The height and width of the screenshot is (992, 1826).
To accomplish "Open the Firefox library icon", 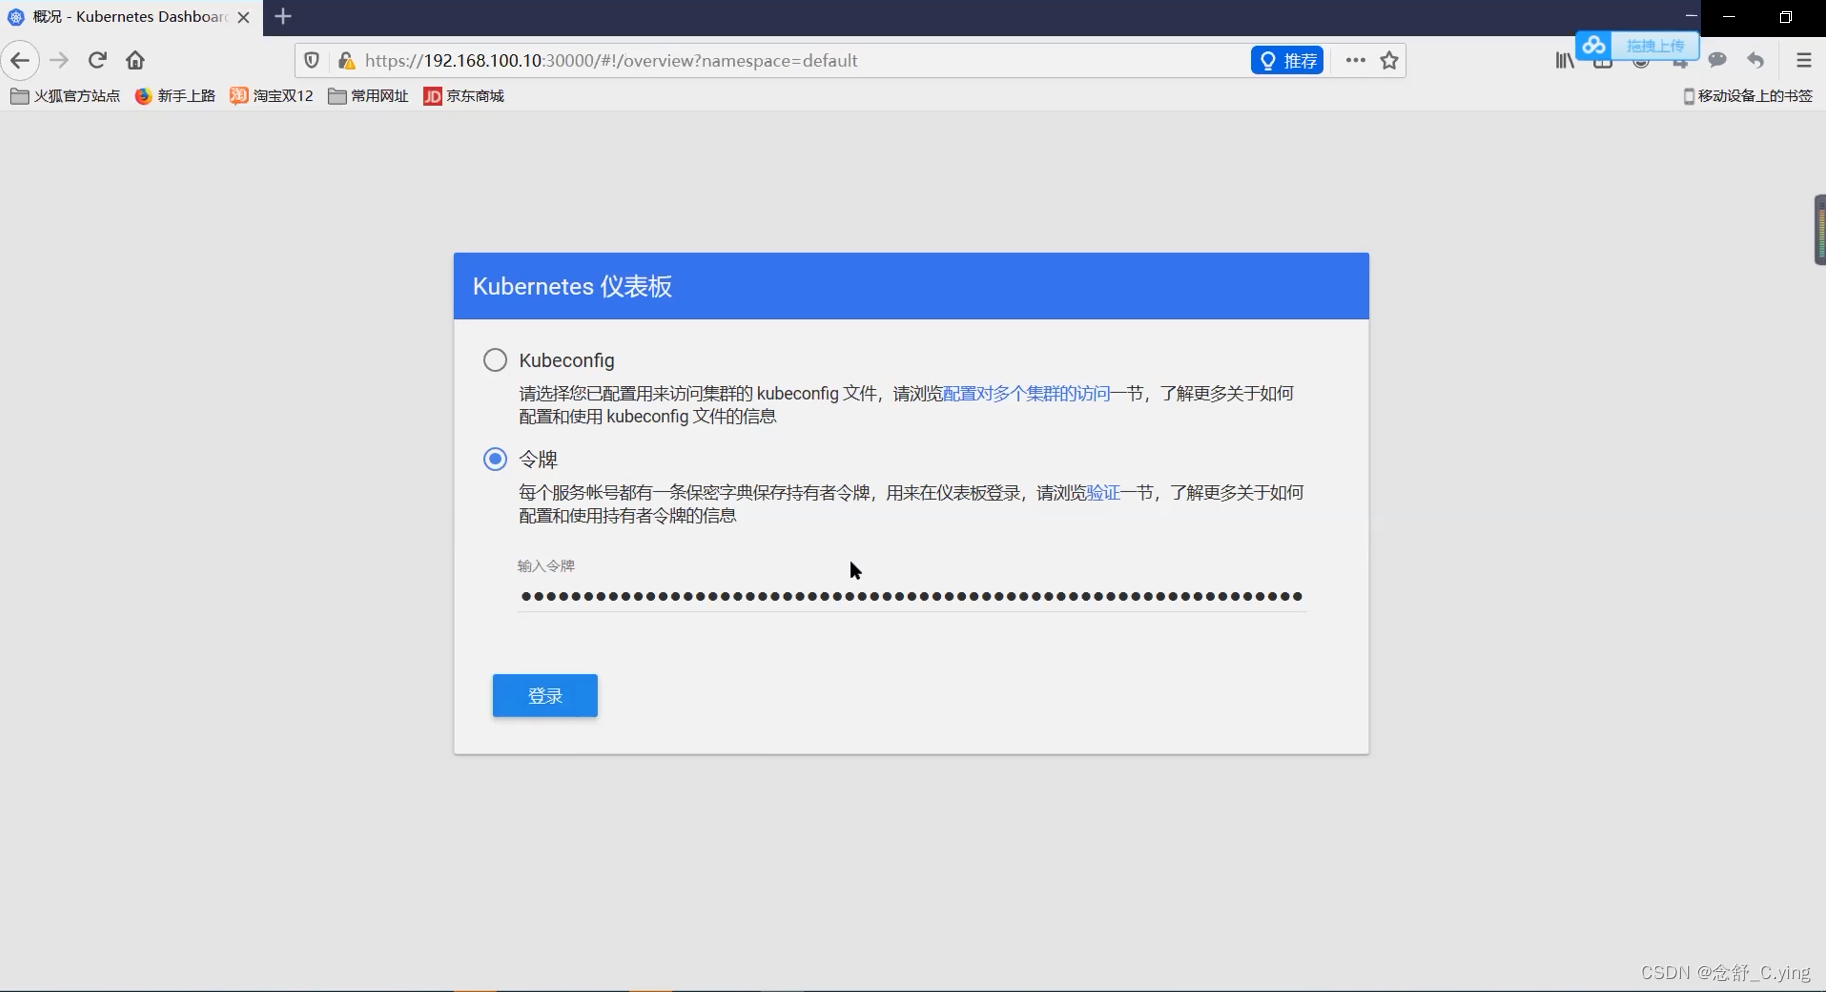I will pos(1563,60).
